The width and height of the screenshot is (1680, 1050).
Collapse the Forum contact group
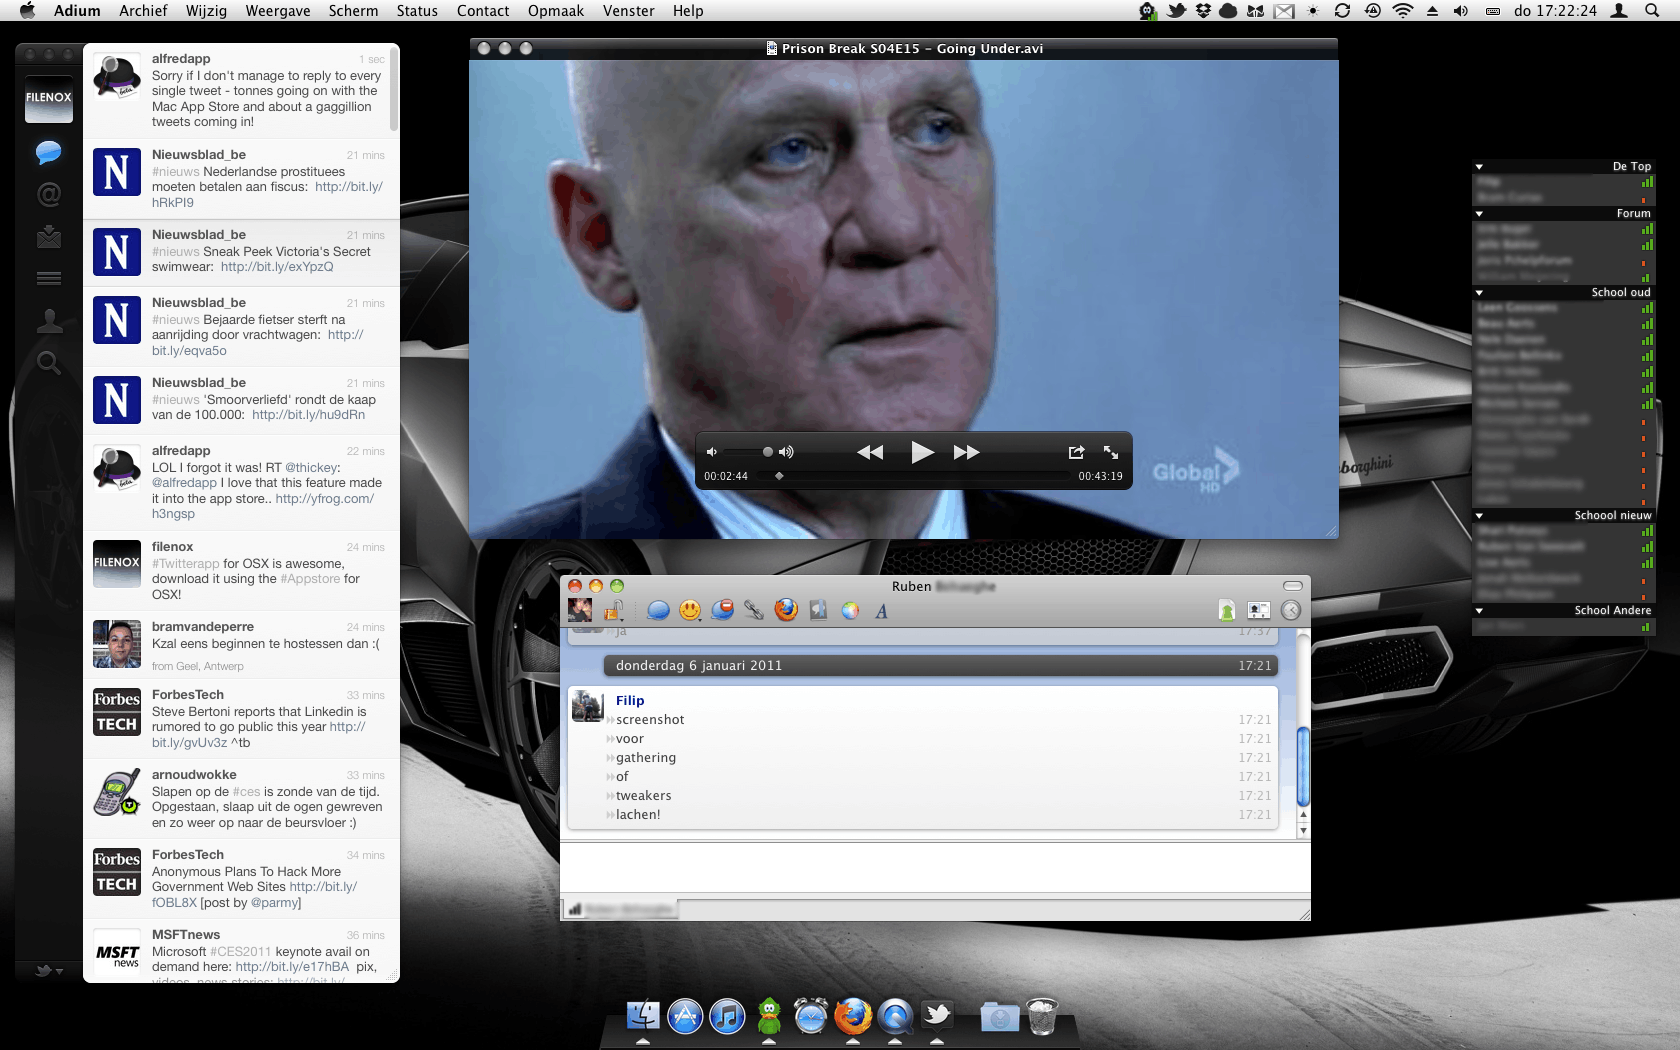pyautogui.click(x=1479, y=214)
